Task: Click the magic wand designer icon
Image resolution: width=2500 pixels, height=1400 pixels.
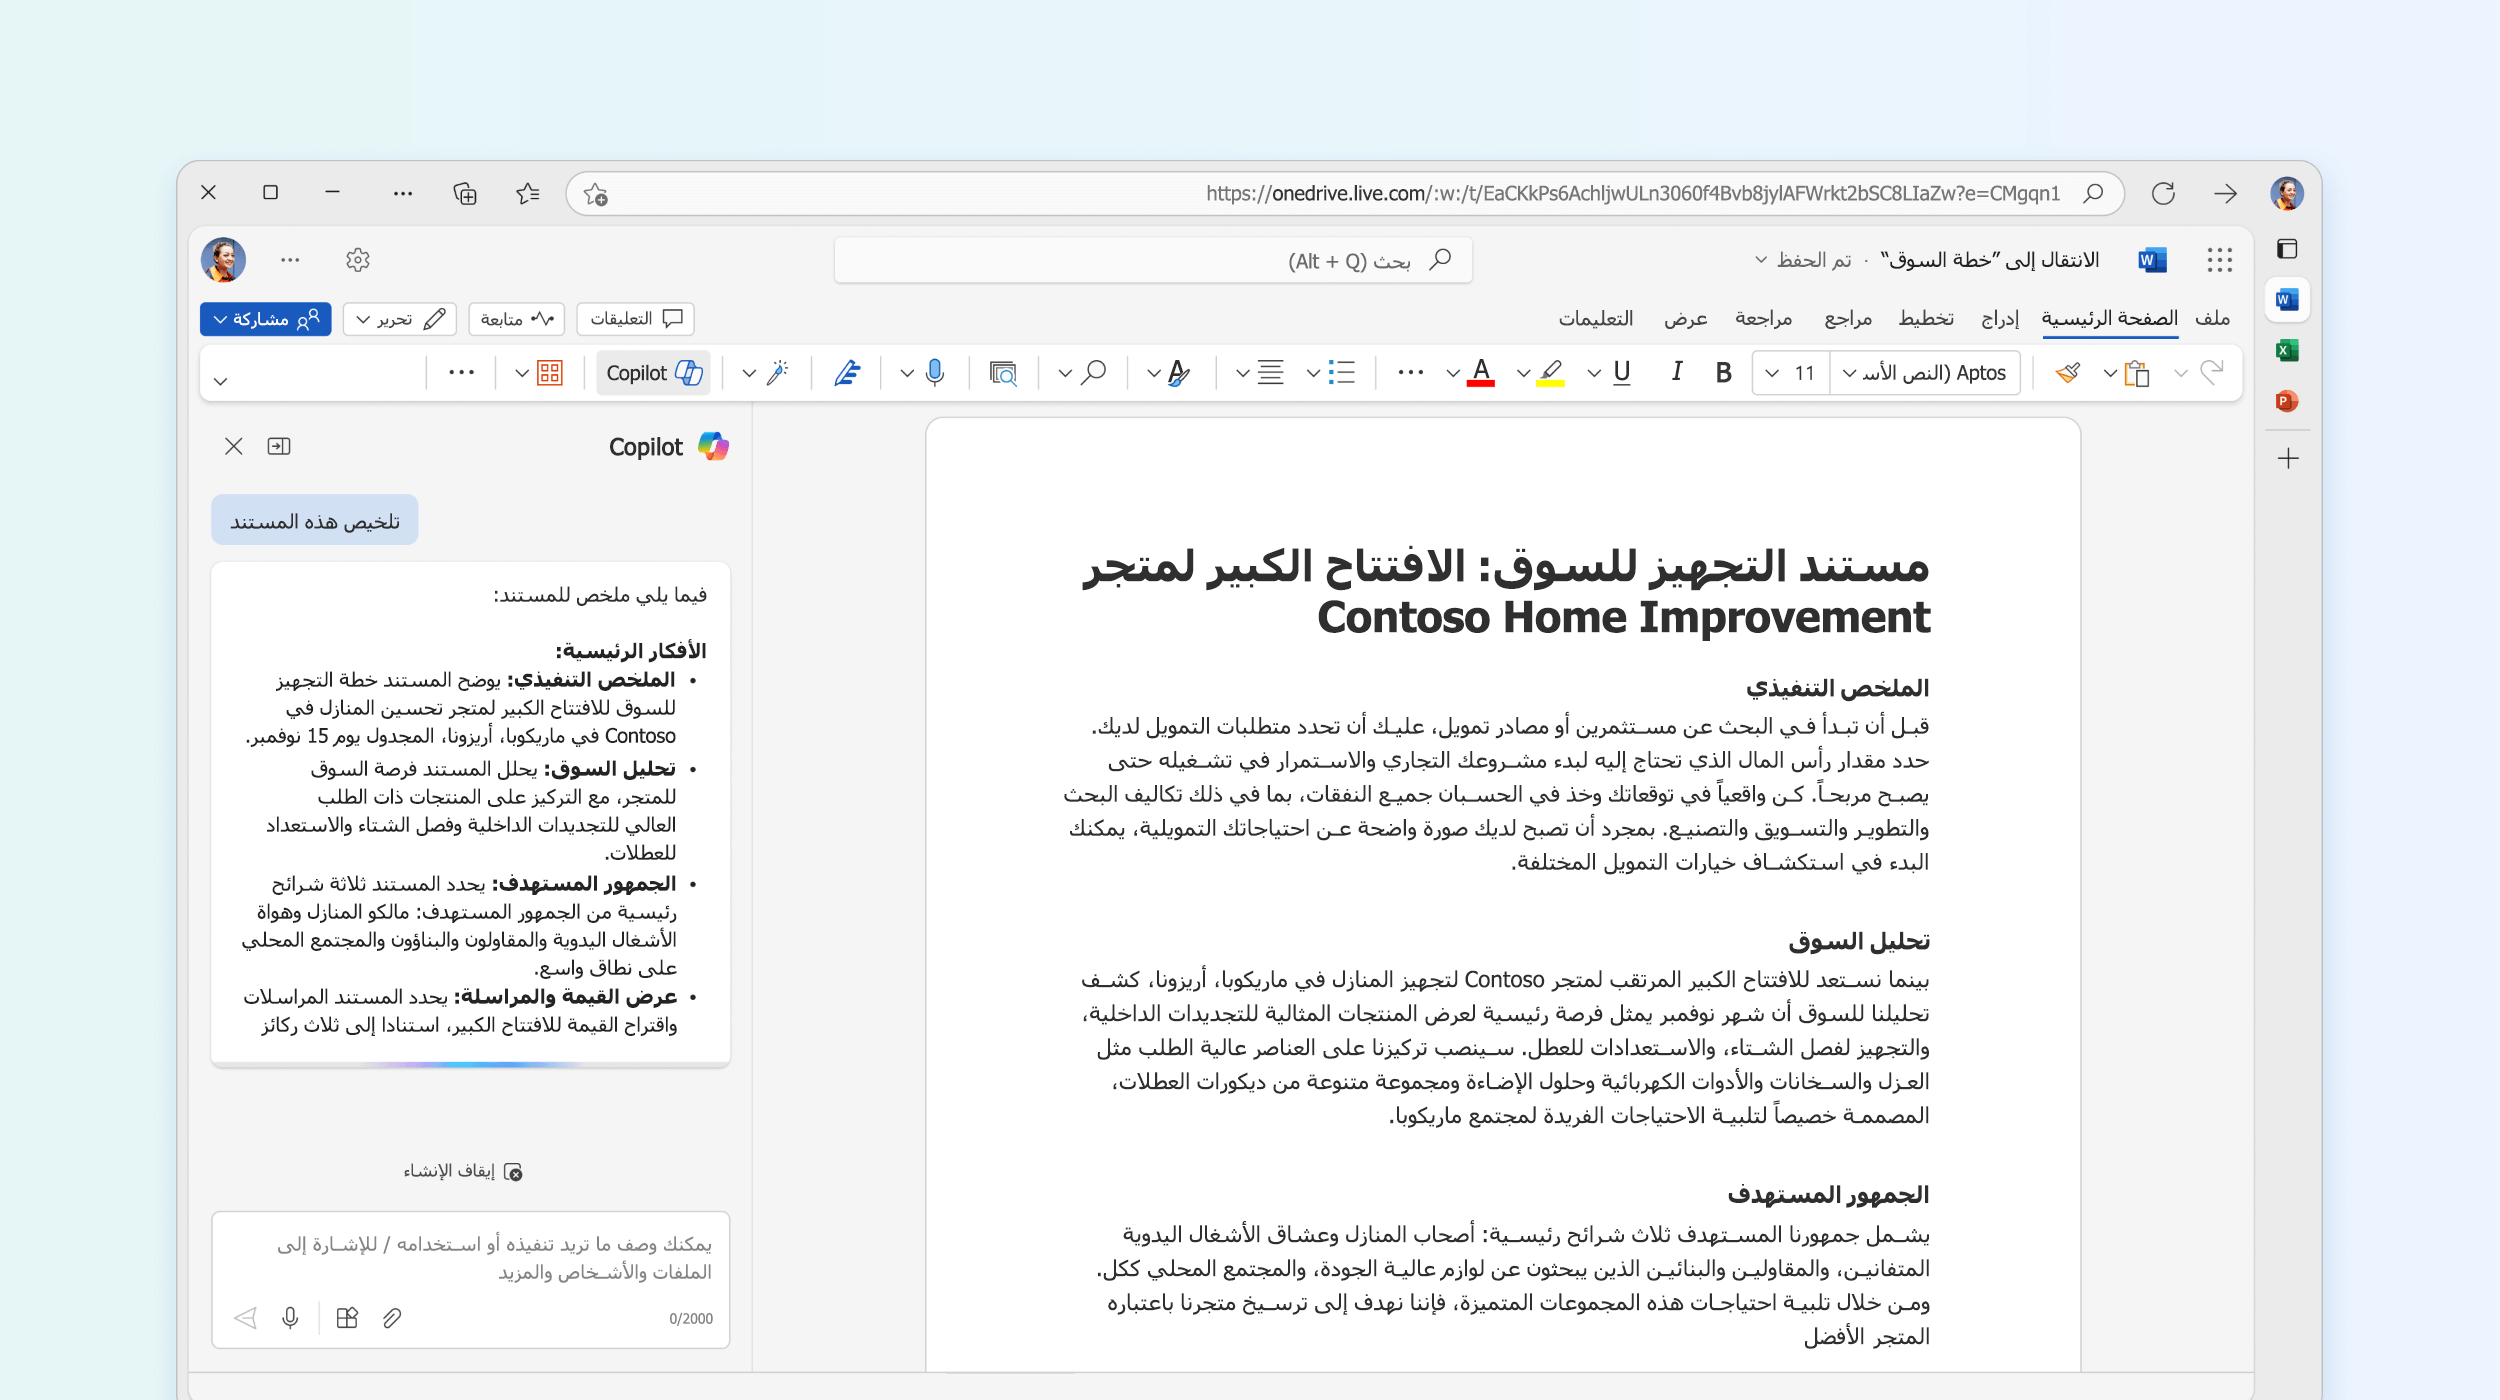Action: [778, 373]
